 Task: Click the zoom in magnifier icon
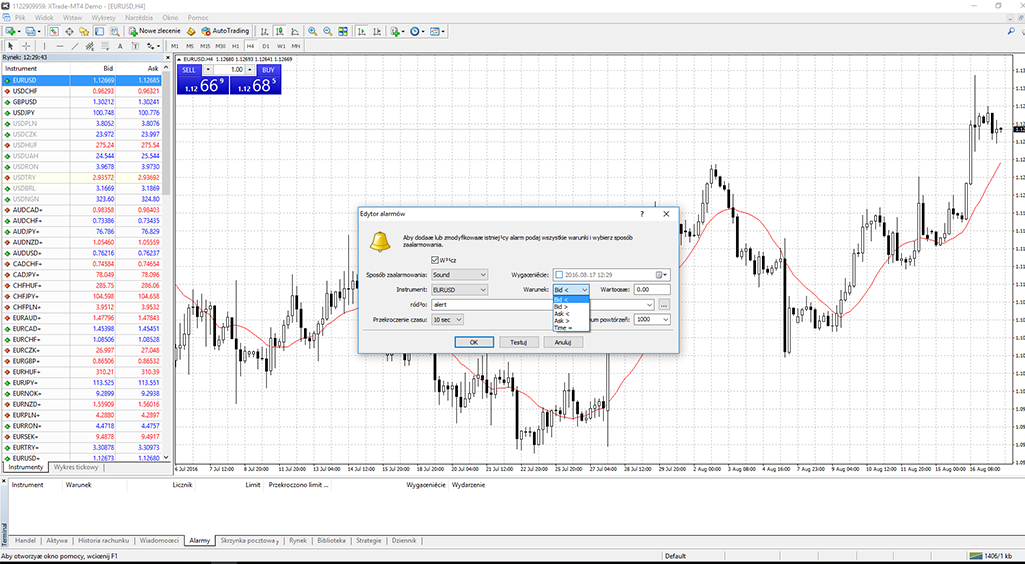pos(312,31)
